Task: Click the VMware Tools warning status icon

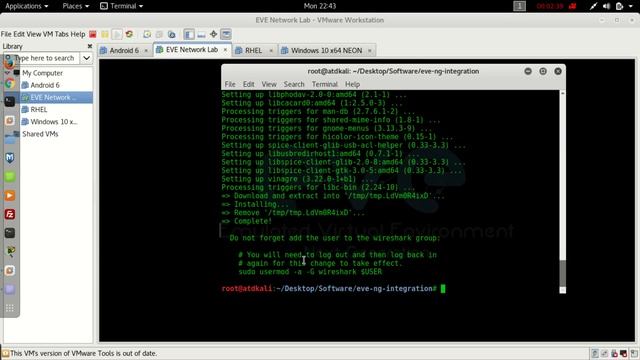Action: pos(6,353)
